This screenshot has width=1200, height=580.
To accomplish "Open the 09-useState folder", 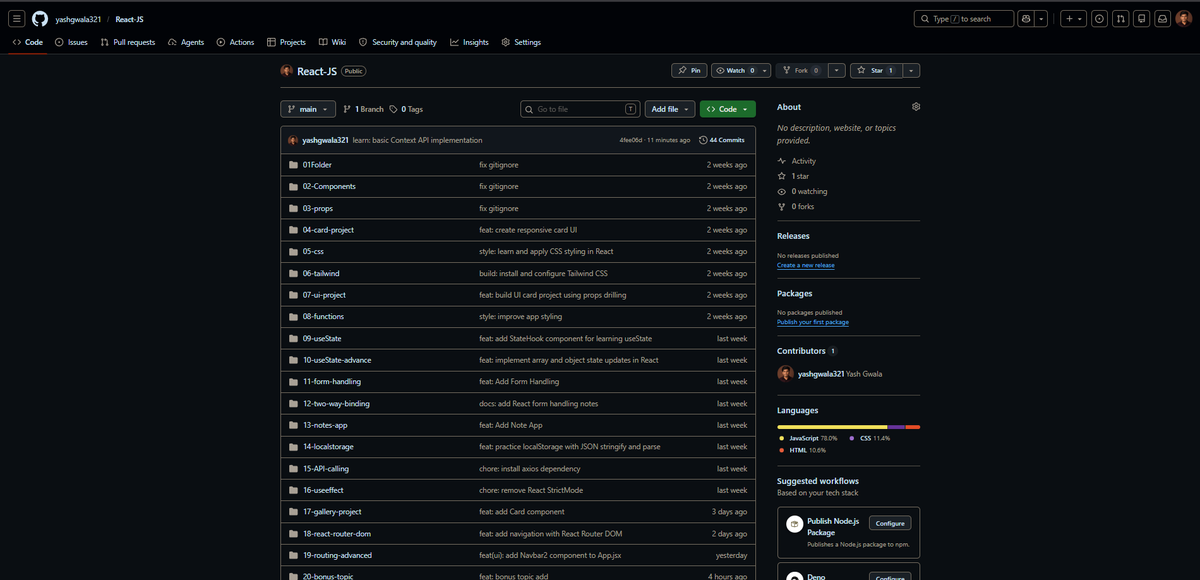I will click(x=322, y=338).
